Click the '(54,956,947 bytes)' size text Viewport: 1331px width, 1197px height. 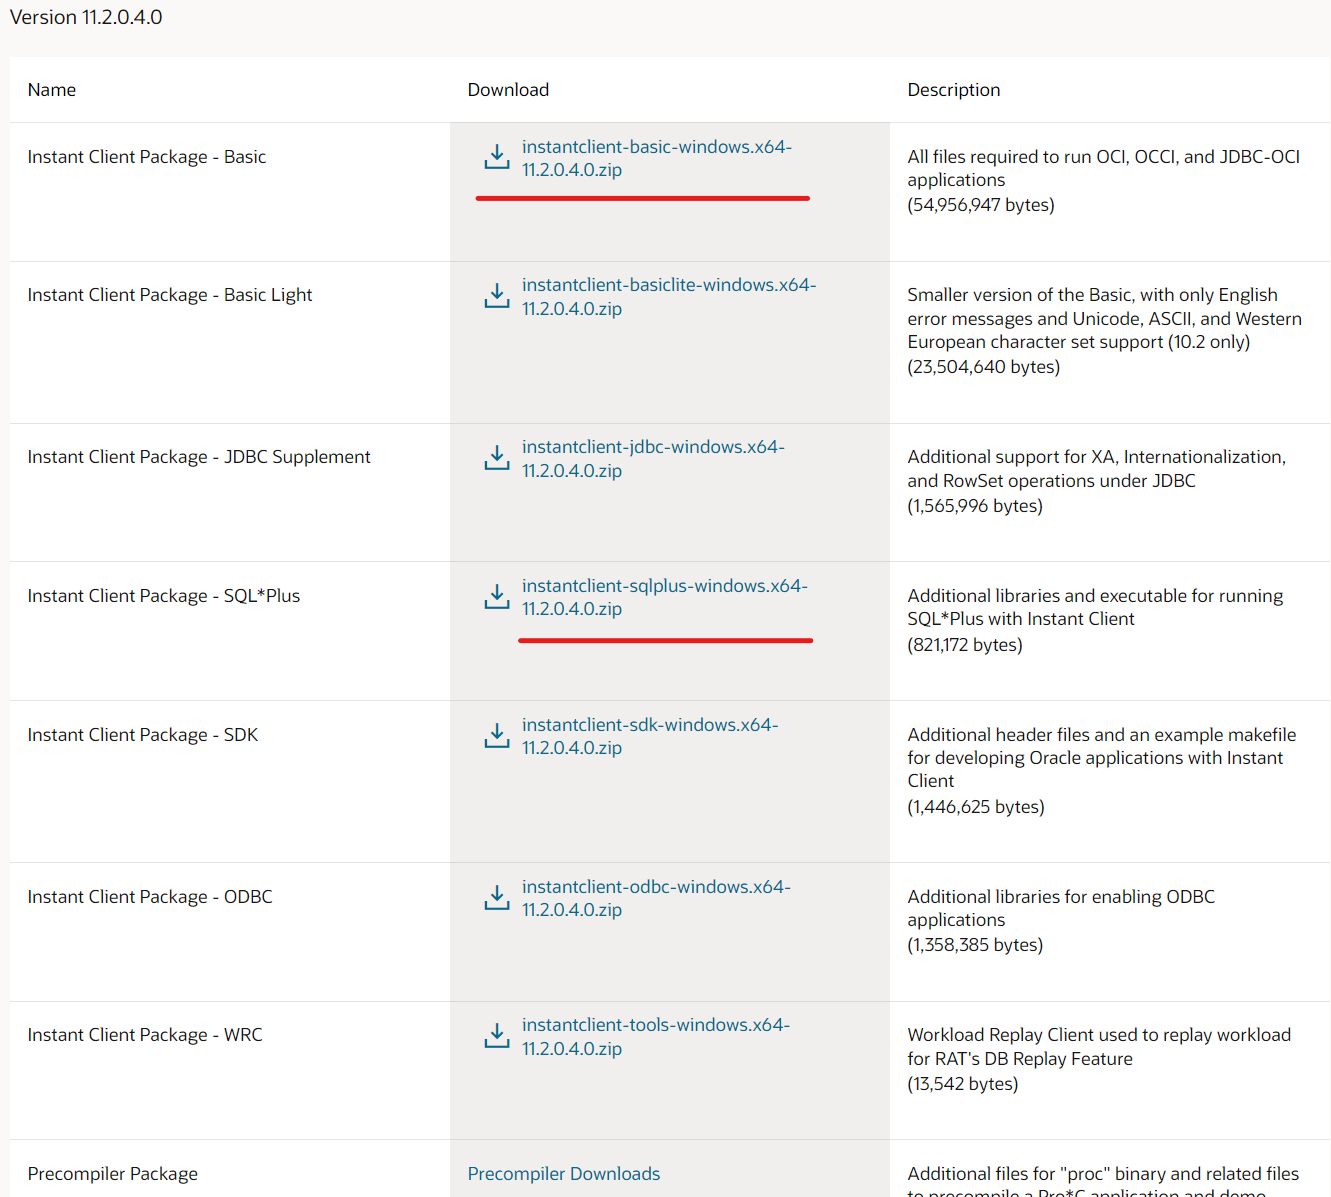point(981,205)
